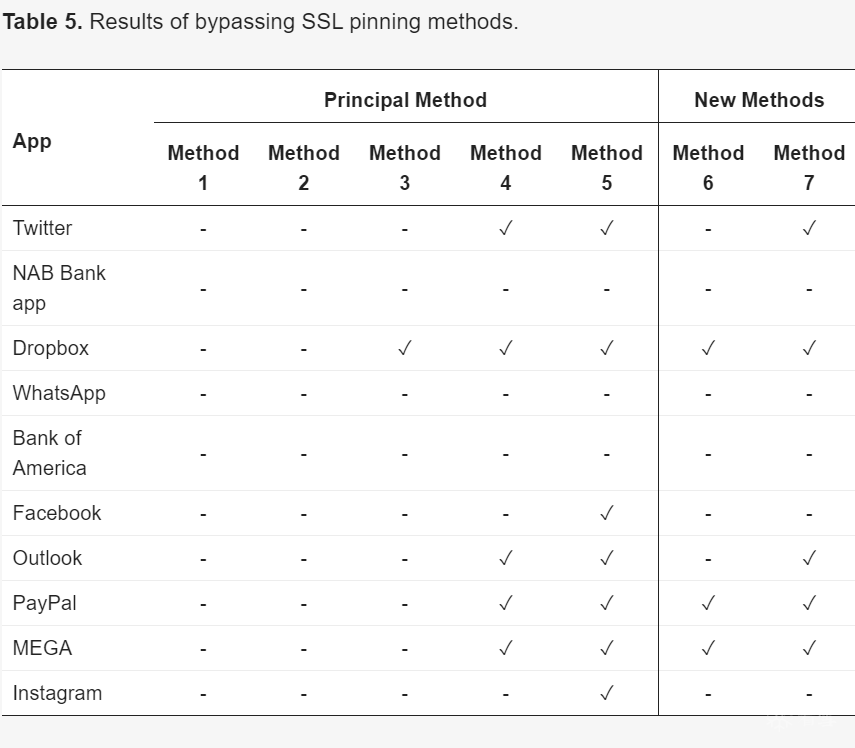Click the Dropbox Method 6 checkmark
This screenshot has width=855, height=748.
(x=708, y=348)
